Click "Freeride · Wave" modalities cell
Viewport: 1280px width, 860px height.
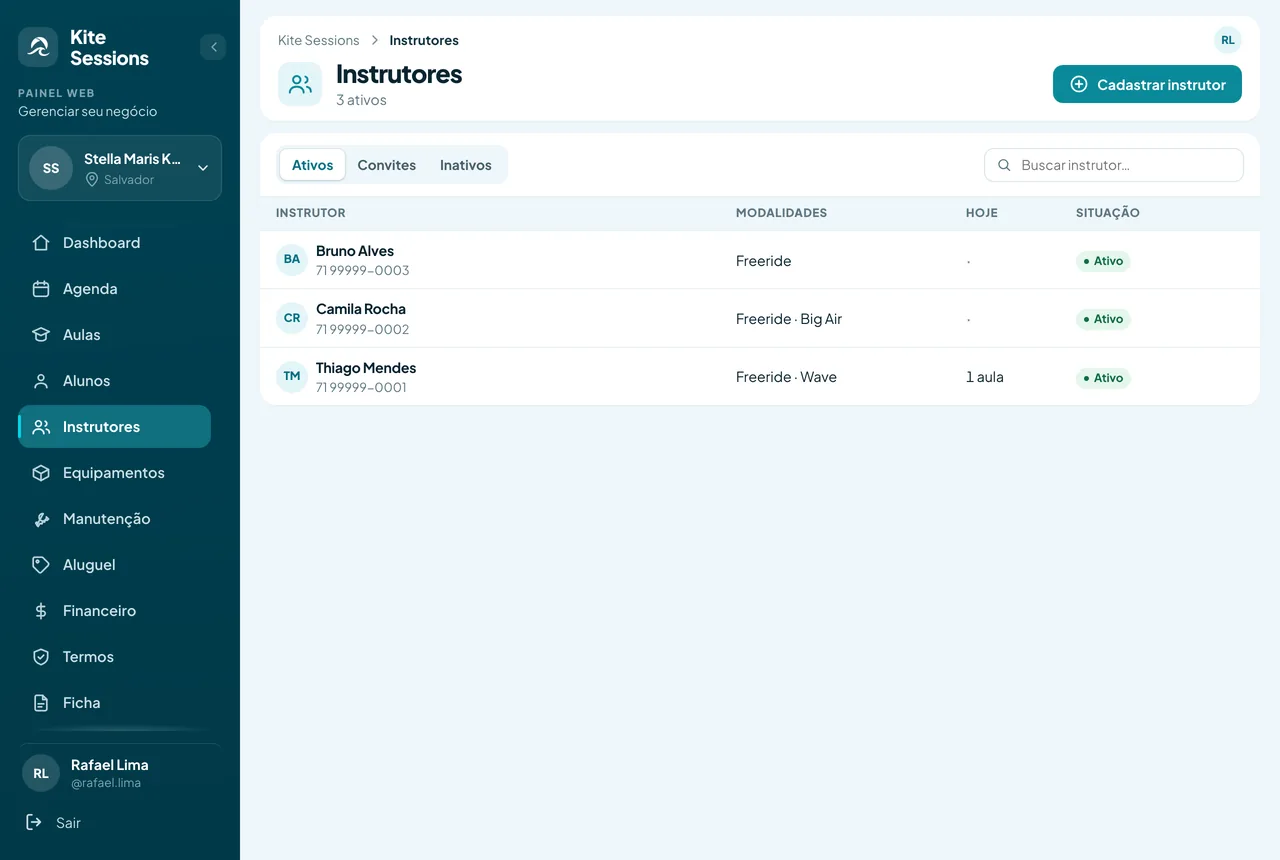(x=786, y=377)
